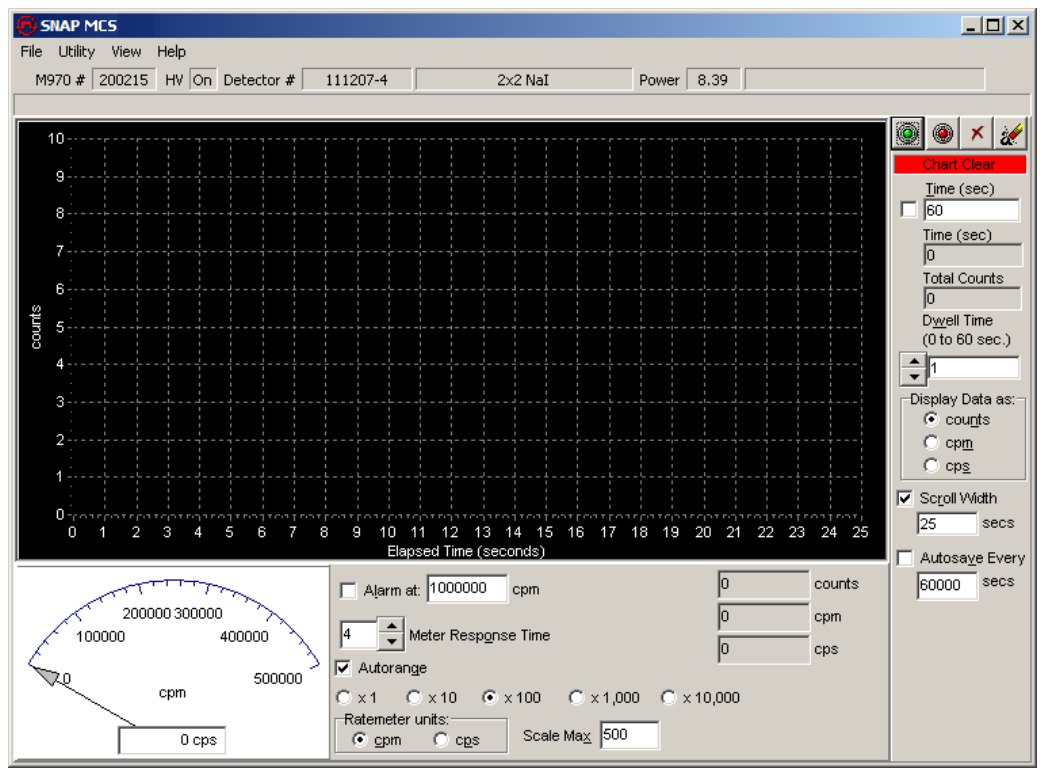Click the HV On status field

click(202, 80)
